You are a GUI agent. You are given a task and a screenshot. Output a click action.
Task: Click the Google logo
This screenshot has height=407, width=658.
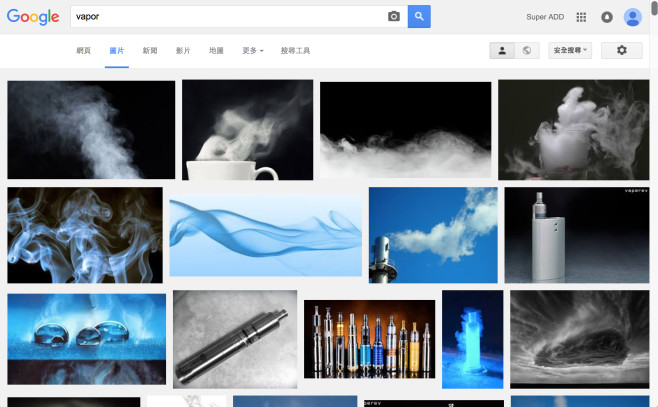coord(33,17)
